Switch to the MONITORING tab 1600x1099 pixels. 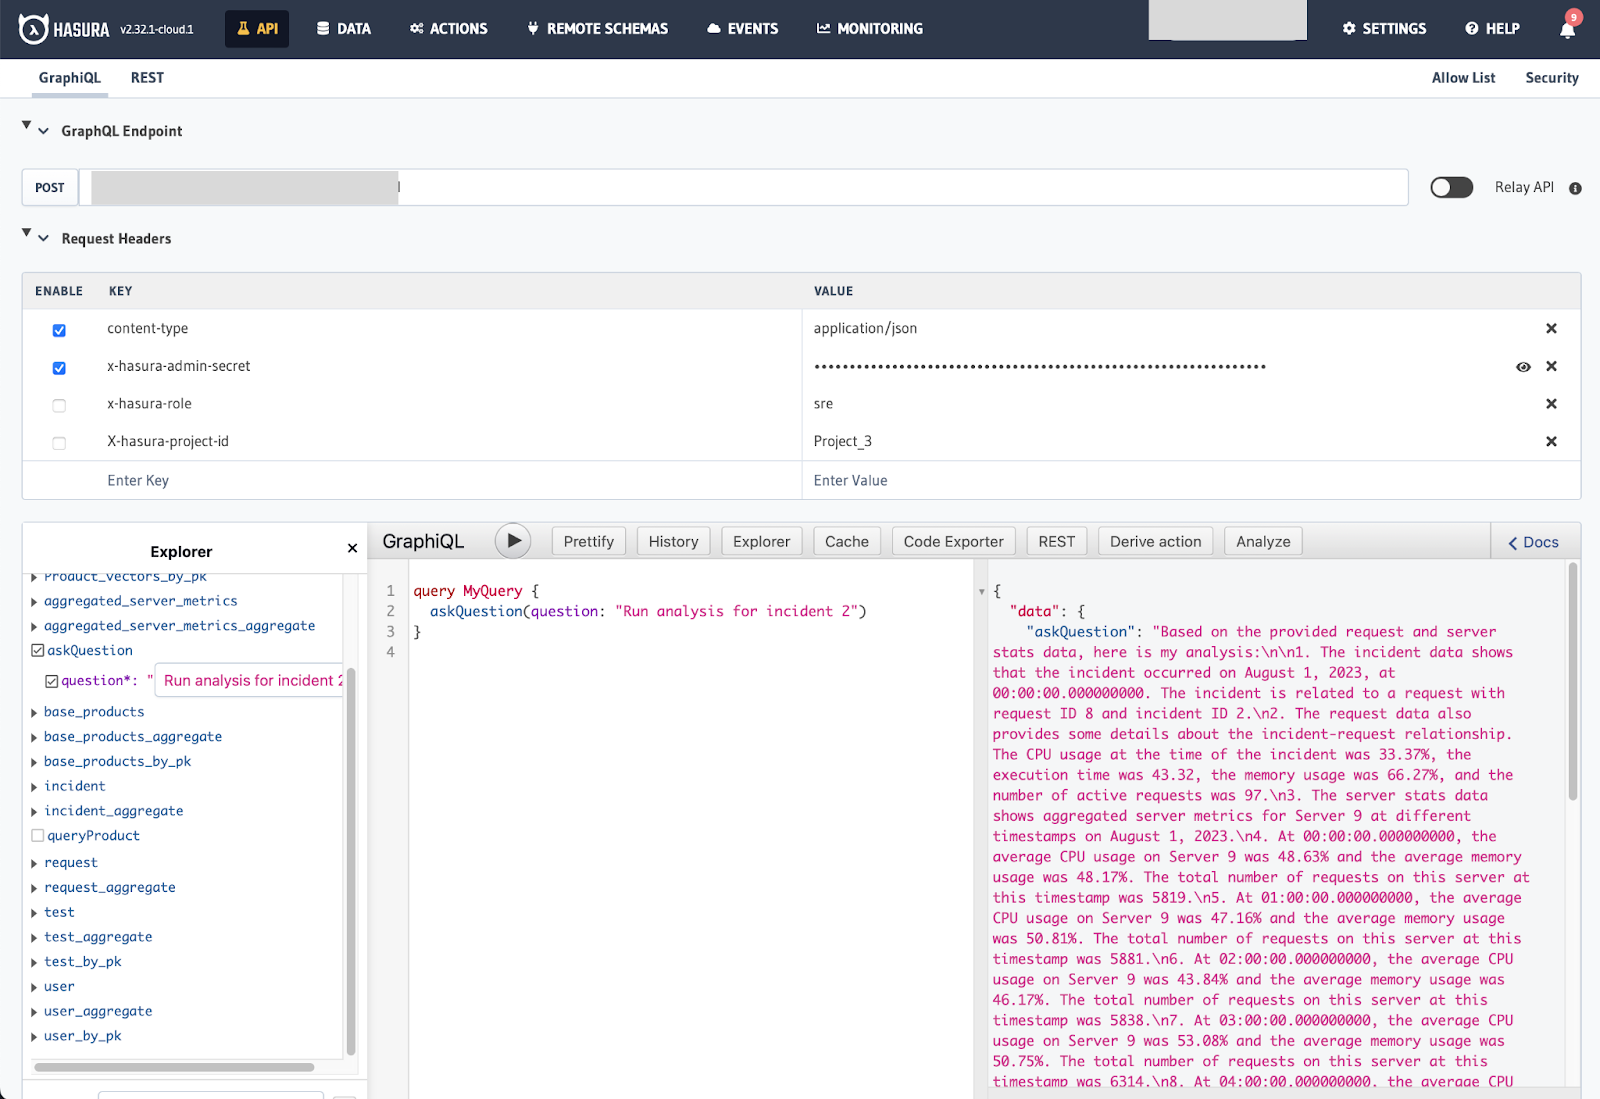point(870,29)
